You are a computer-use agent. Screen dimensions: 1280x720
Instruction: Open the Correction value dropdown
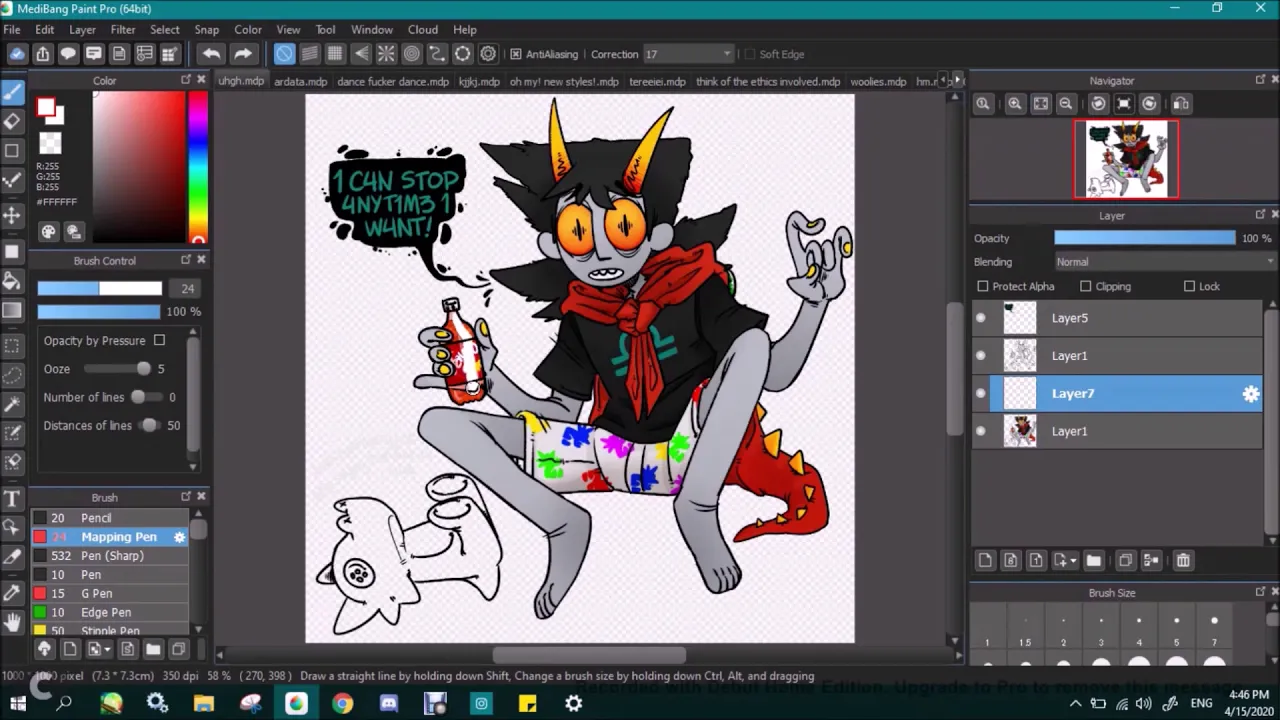pos(688,54)
